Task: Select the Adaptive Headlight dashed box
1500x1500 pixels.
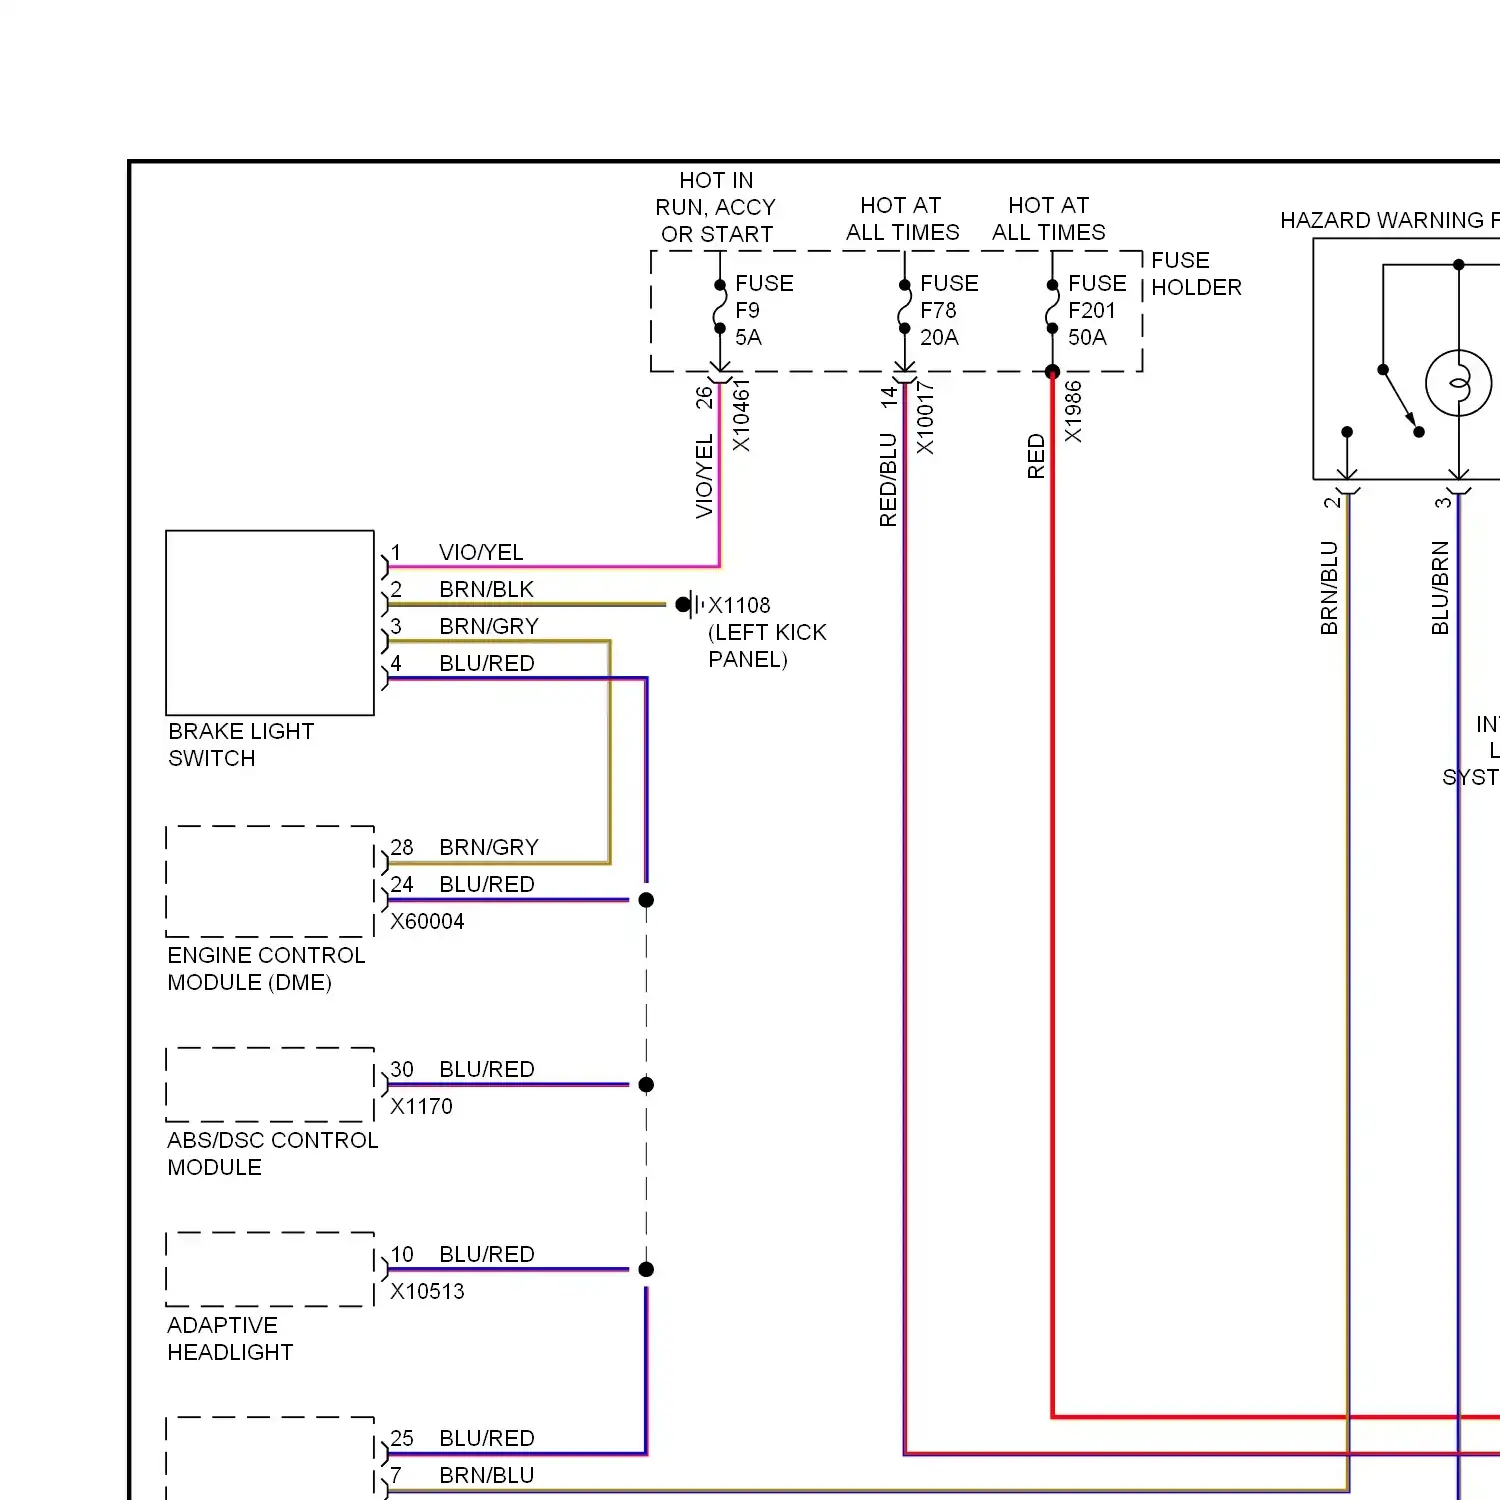Action: [270, 1269]
